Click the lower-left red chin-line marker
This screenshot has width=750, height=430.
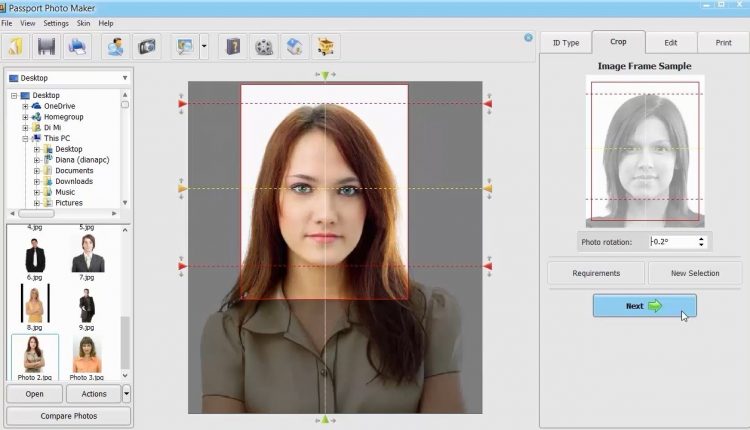tap(182, 266)
